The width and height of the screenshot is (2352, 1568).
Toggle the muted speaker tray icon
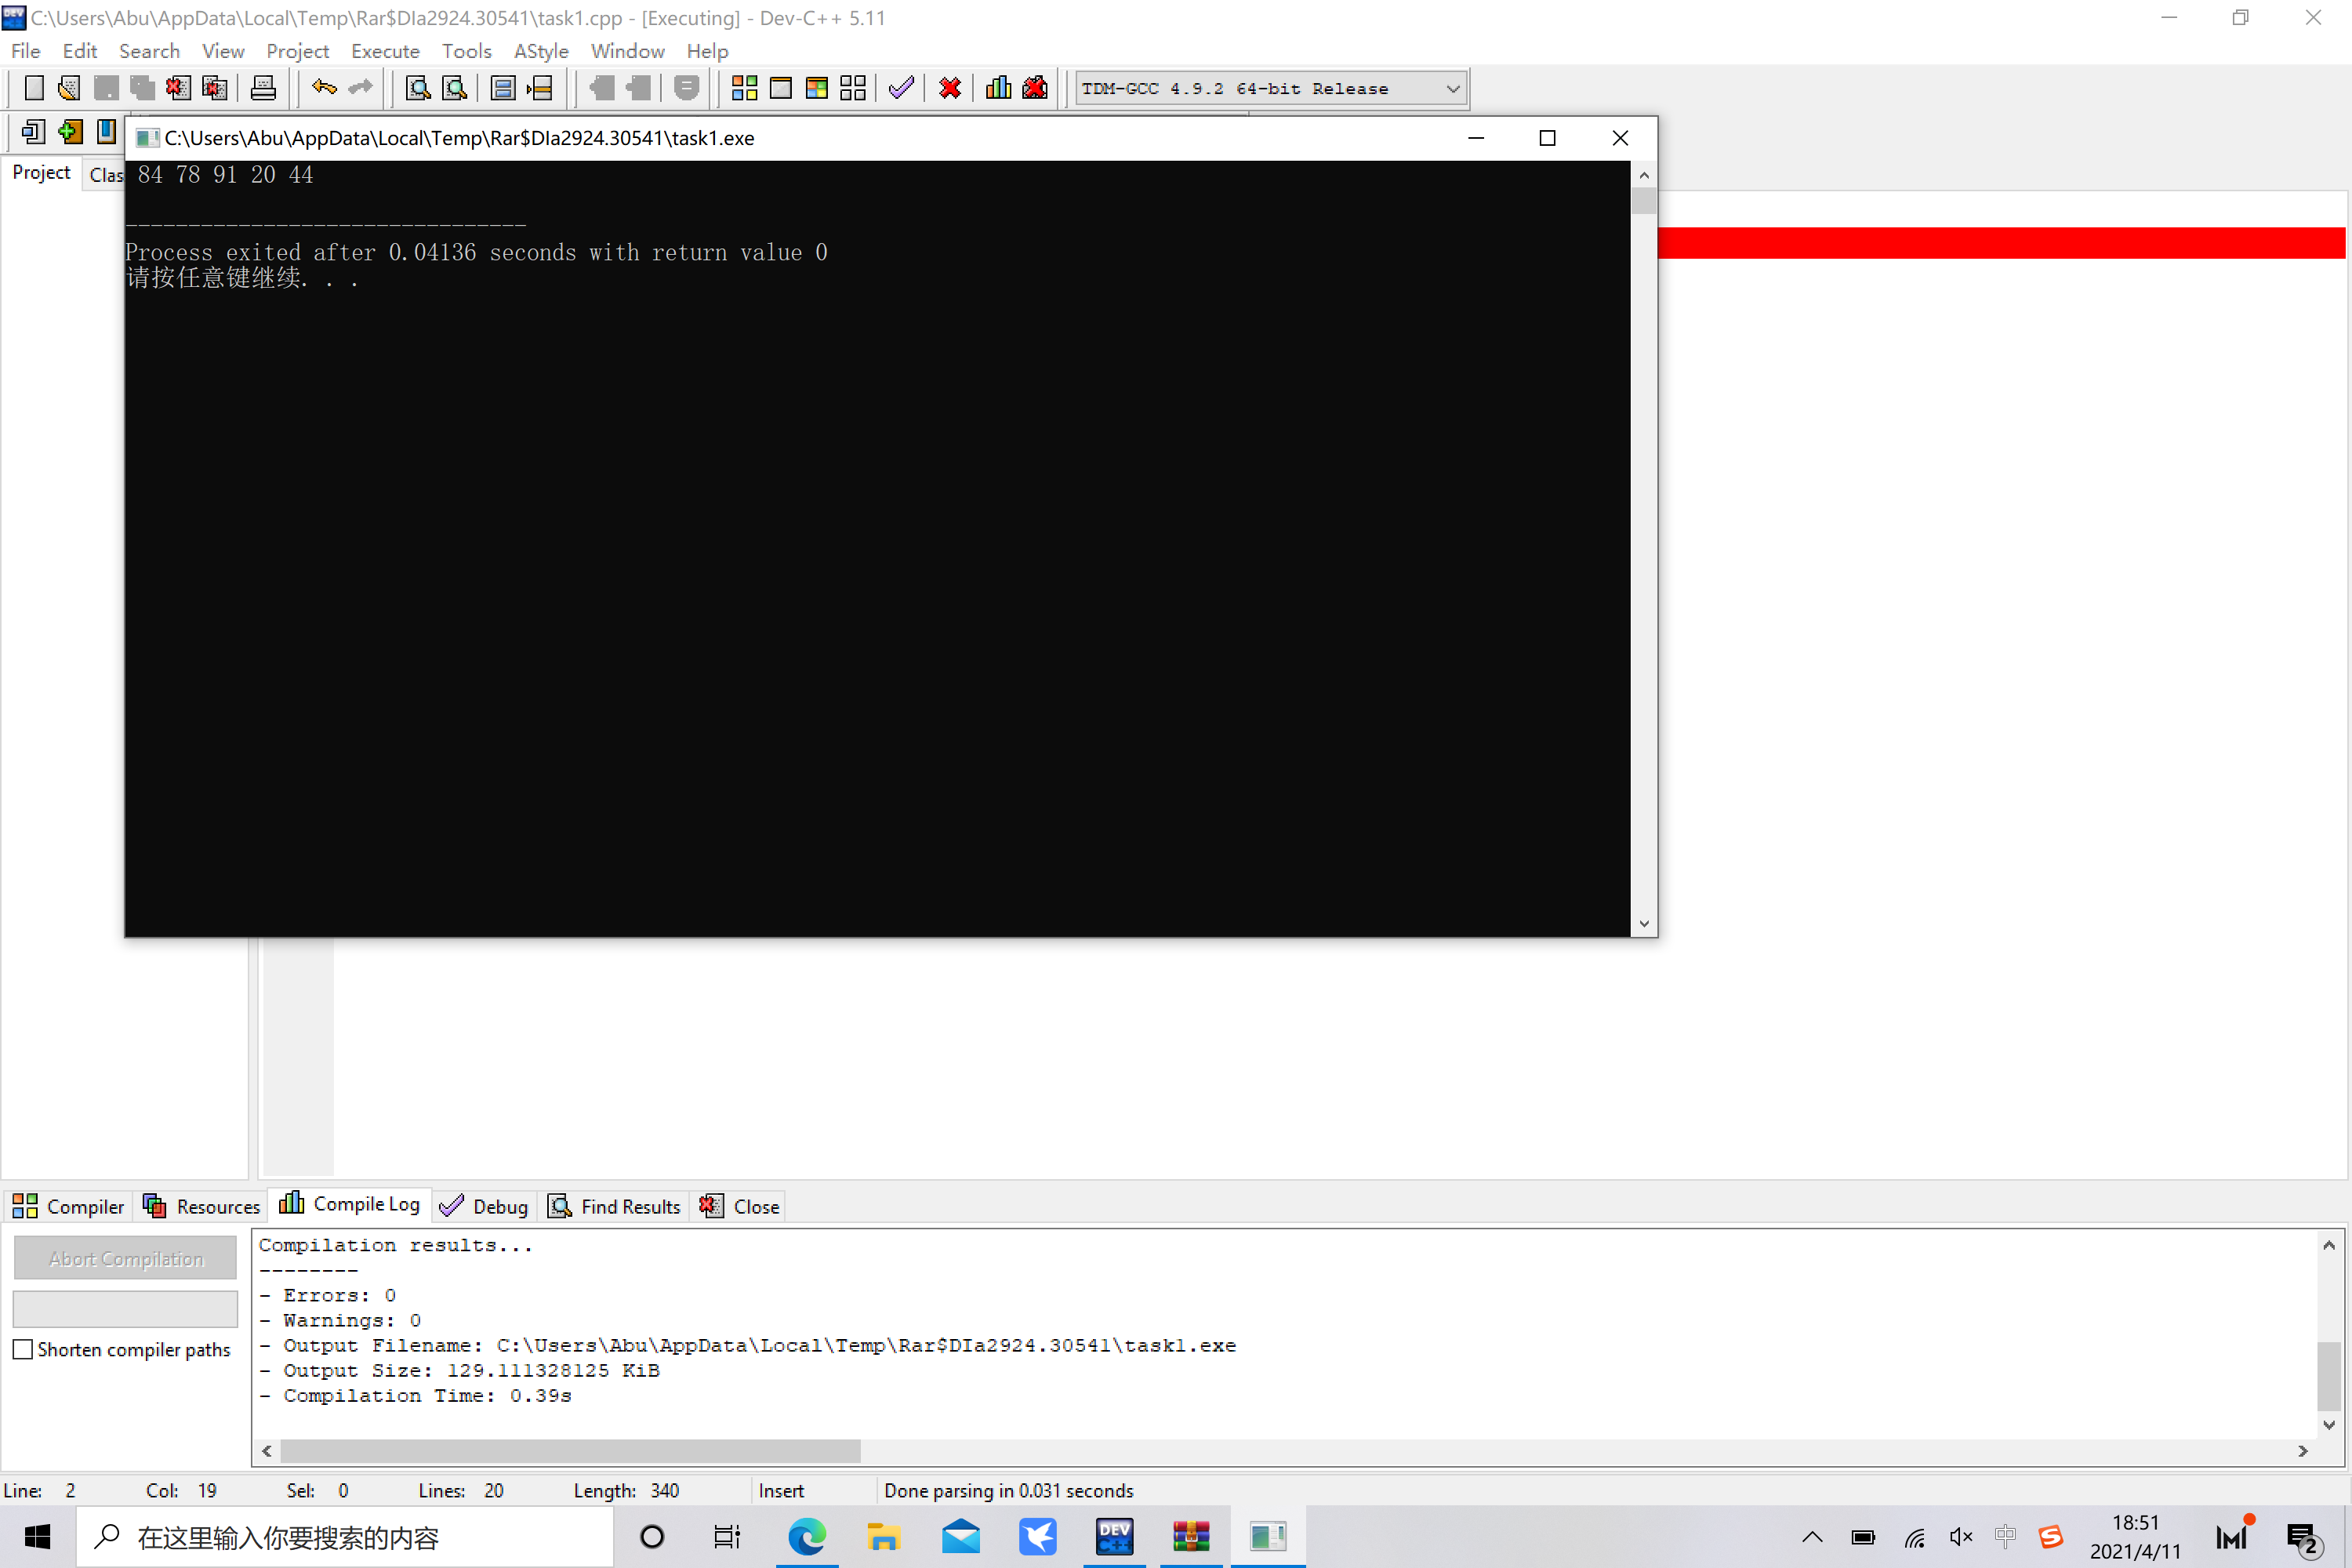point(1961,1537)
